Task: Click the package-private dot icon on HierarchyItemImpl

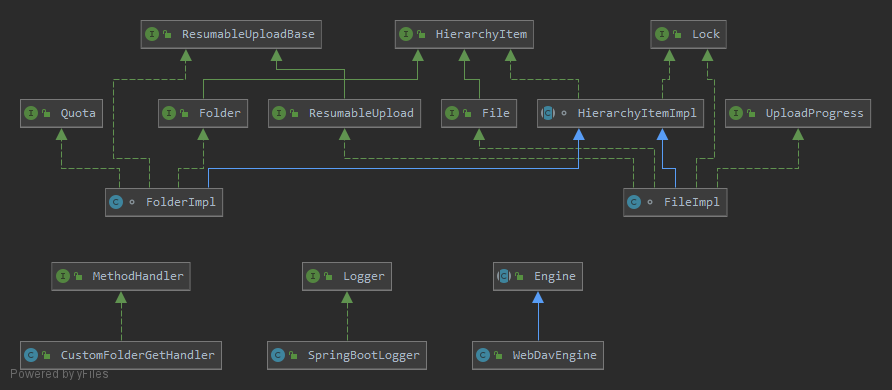Action: (564, 114)
